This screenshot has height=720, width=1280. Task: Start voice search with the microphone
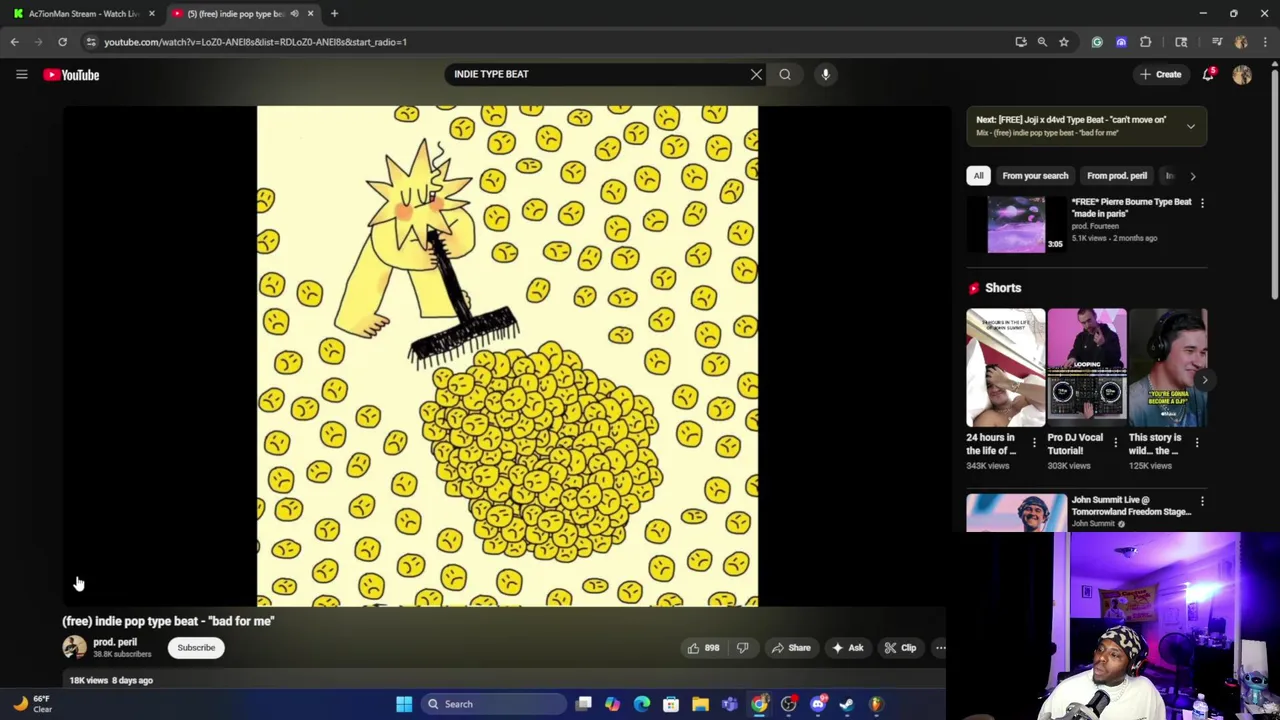tap(825, 74)
